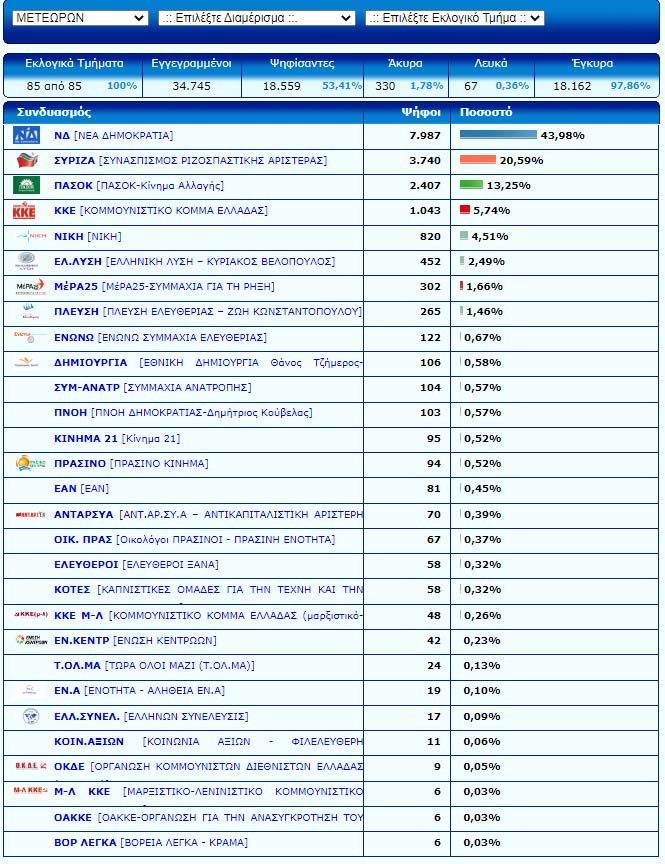
Task: Open the ΠΑΣΟΚ-Κίνημα Αλλαγής link
Action: coord(139,185)
